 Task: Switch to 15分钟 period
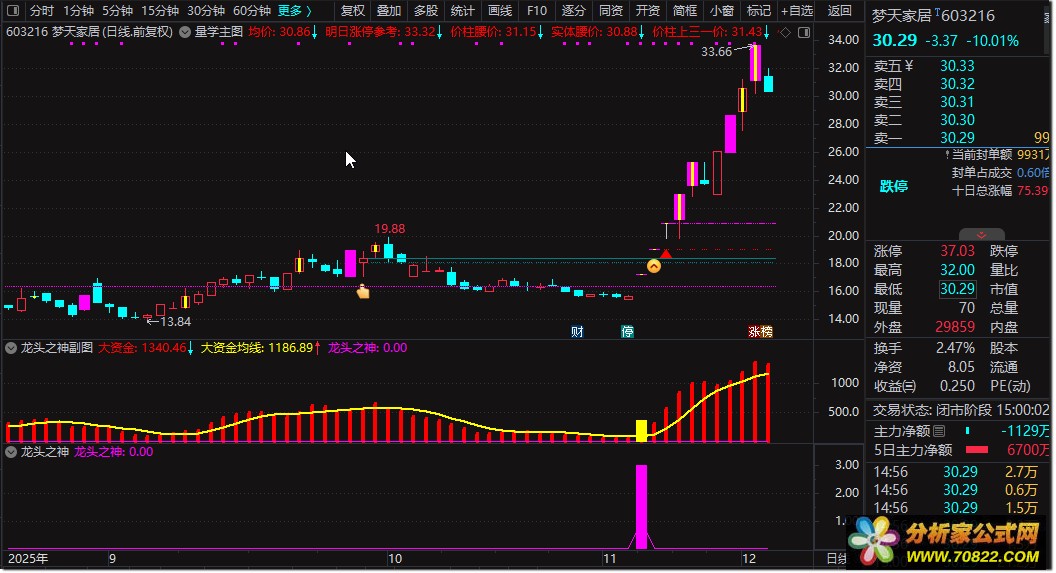160,11
